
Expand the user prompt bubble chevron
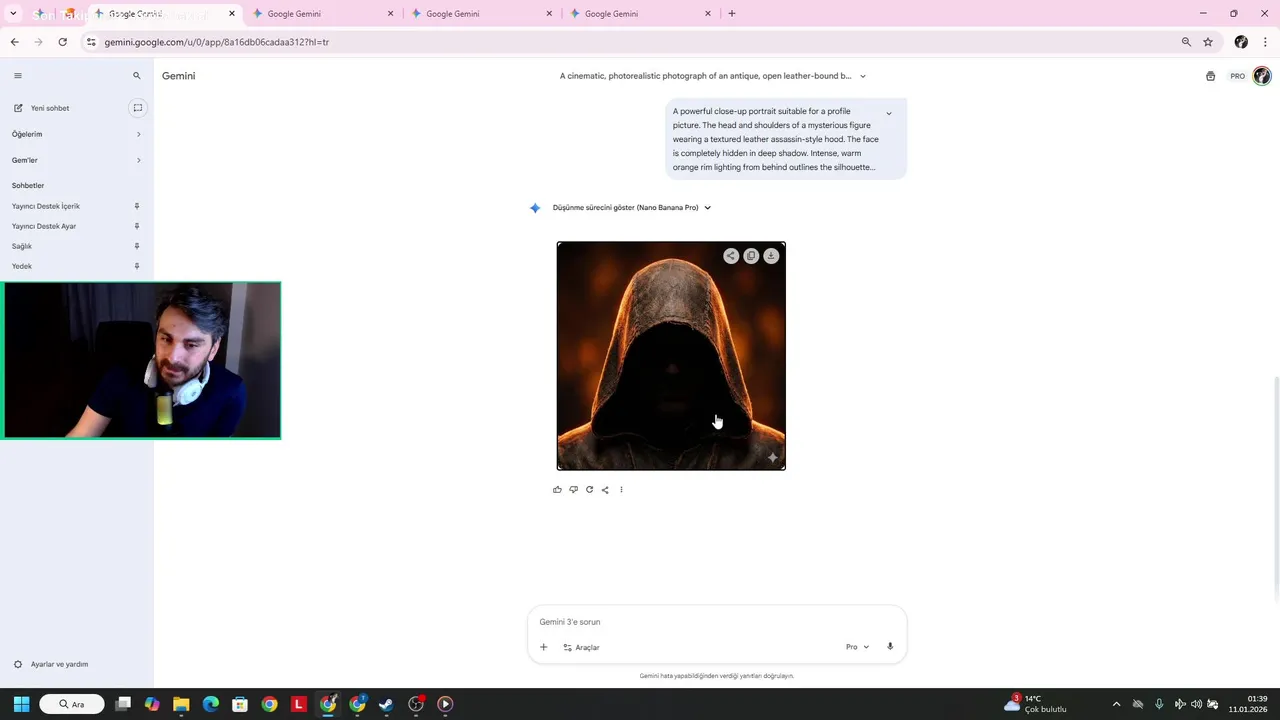tap(889, 113)
